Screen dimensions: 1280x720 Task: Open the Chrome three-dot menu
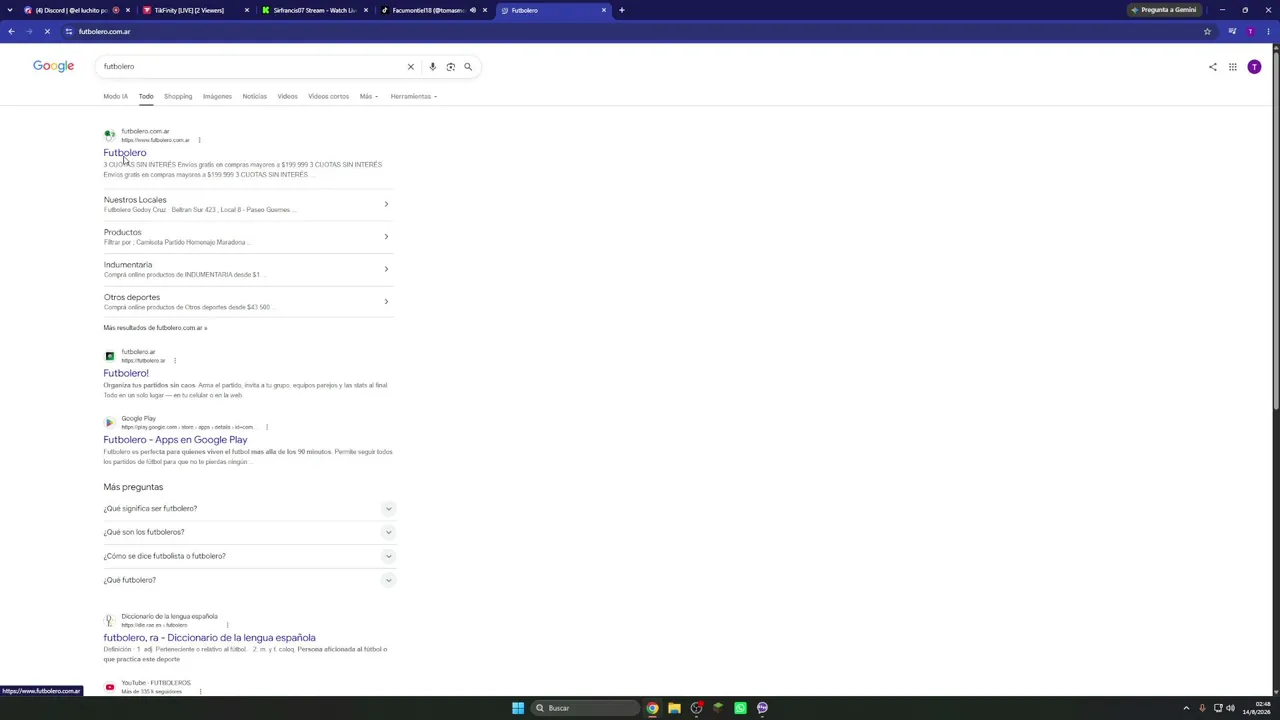(1268, 31)
